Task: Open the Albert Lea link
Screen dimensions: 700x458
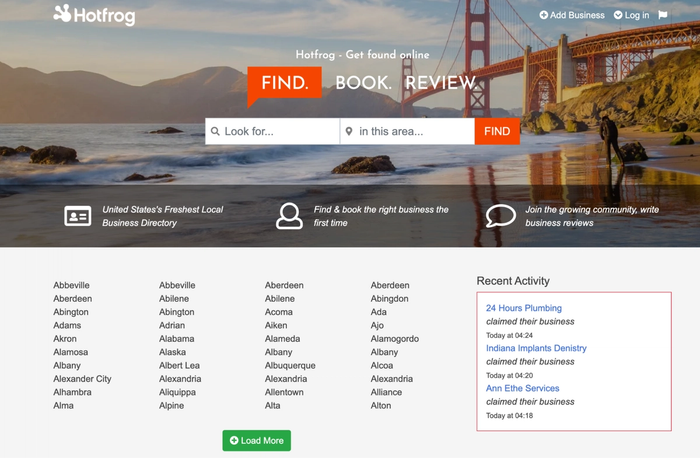Action: [179, 366]
